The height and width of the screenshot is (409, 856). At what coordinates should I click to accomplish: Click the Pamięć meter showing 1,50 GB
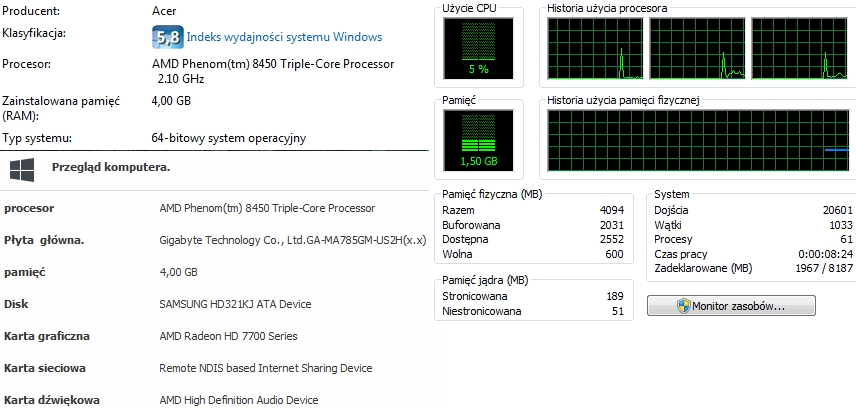pyautogui.click(x=478, y=141)
